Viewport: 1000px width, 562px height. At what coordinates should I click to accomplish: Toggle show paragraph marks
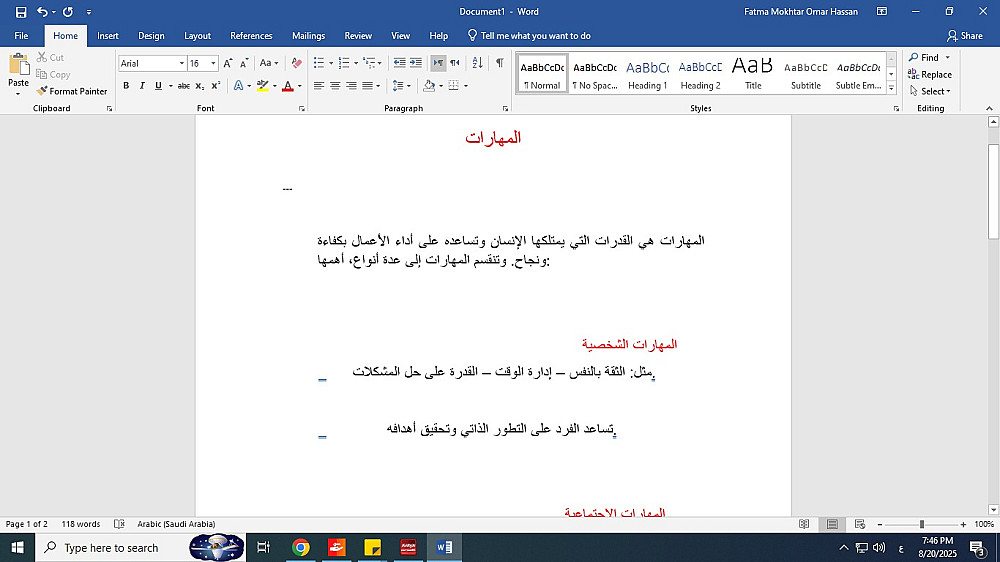500,63
